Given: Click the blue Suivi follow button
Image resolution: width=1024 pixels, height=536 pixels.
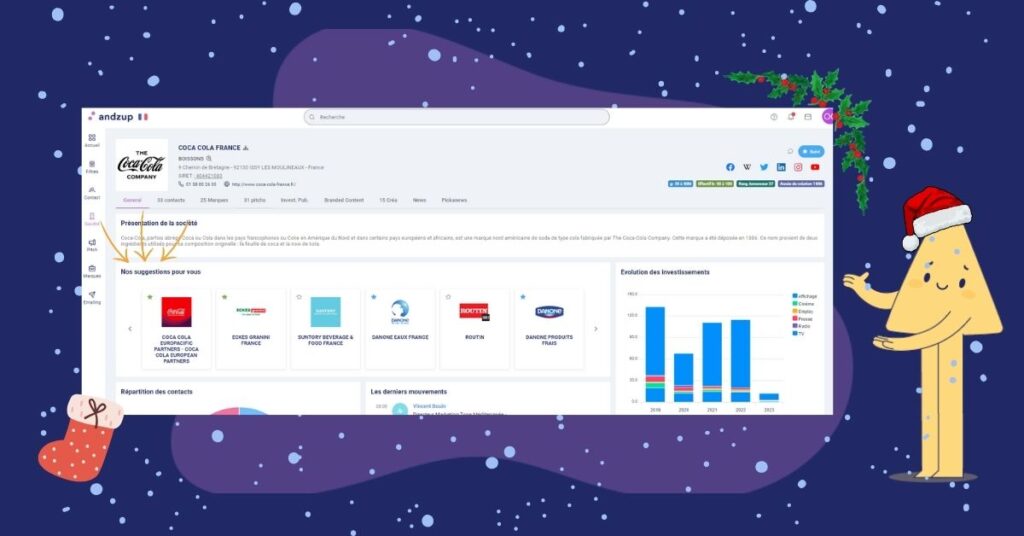Looking at the screenshot, I should (x=811, y=151).
